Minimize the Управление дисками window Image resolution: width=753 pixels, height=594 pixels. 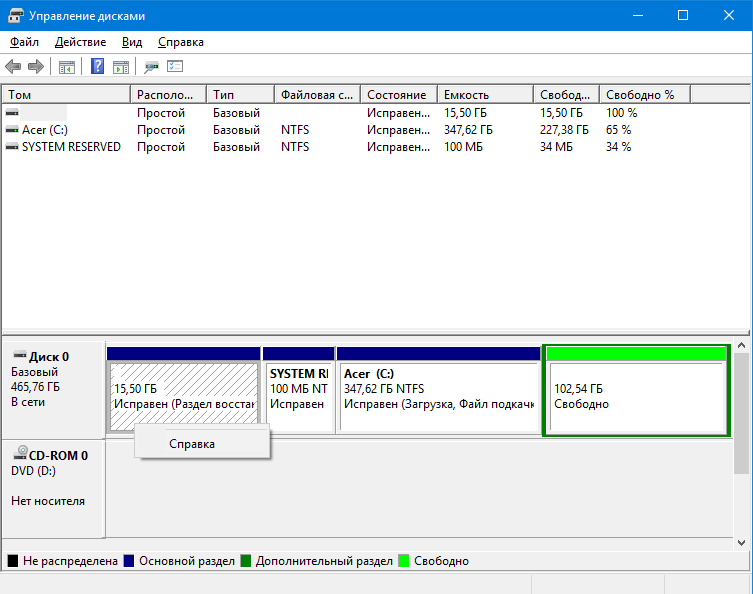click(x=638, y=15)
